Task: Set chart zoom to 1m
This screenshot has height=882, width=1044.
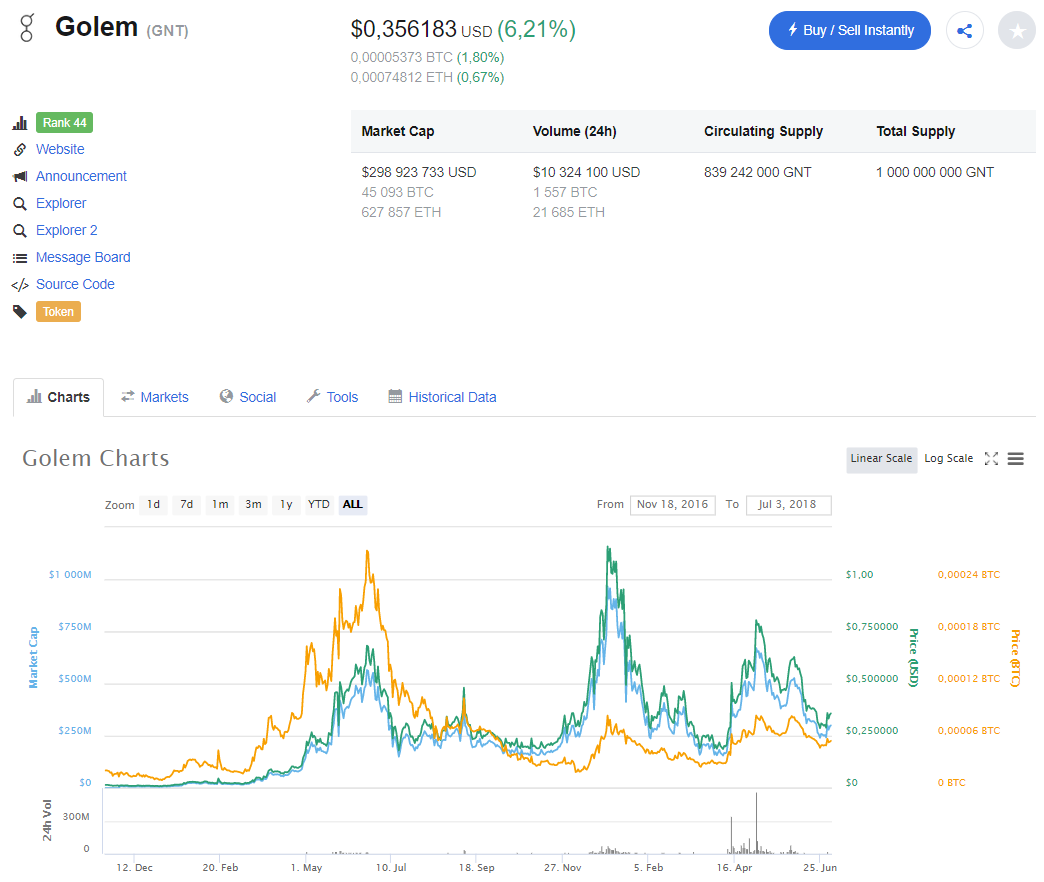Action: click(x=220, y=505)
